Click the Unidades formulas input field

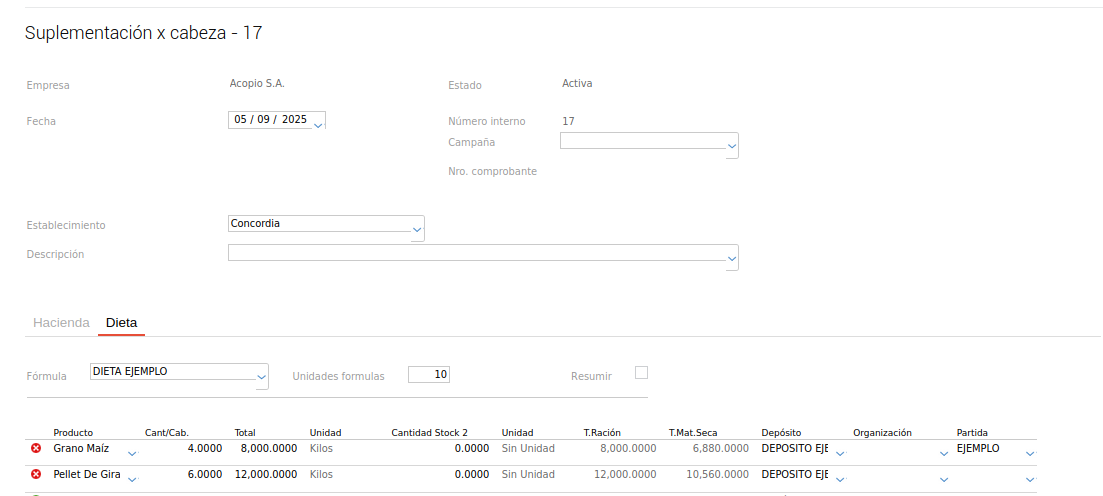coord(429,375)
